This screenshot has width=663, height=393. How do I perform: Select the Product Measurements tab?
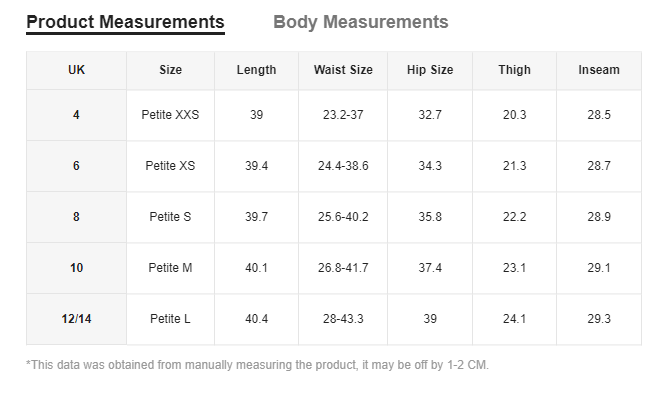click(x=125, y=22)
